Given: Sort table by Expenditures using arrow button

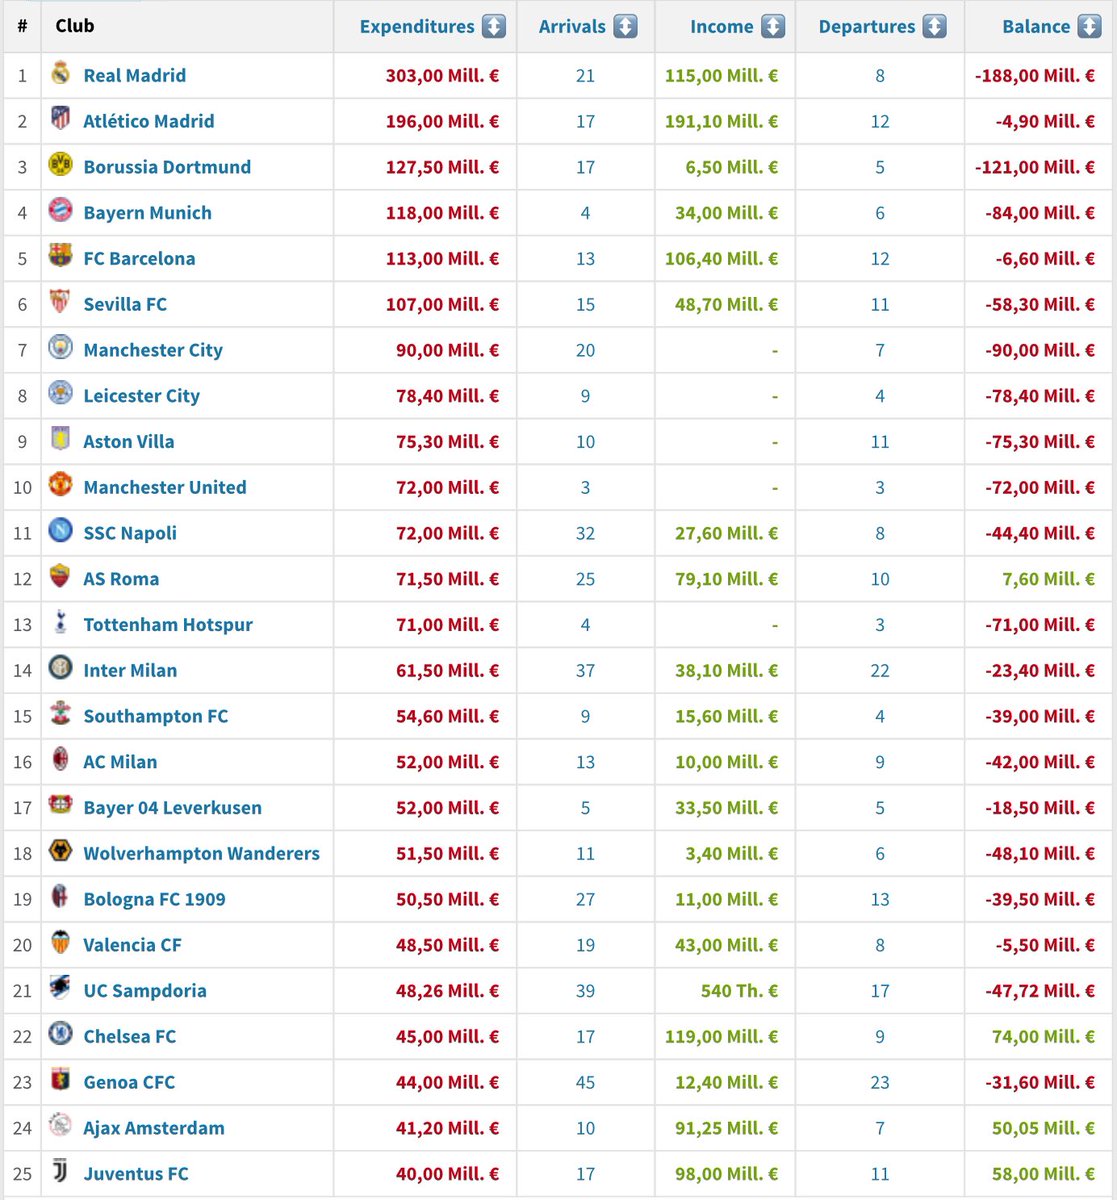Looking at the screenshot, I should [494, 27].
